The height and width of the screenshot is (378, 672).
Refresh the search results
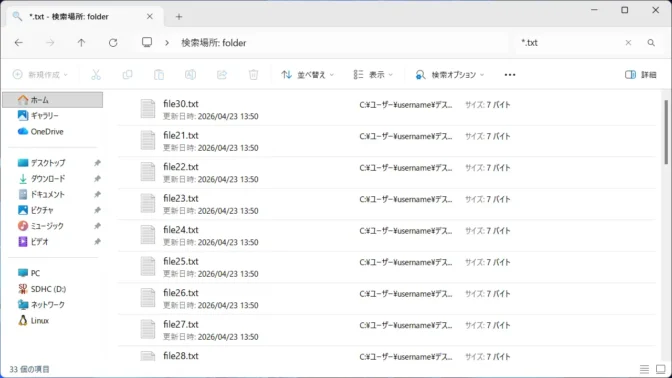point(113,43)
